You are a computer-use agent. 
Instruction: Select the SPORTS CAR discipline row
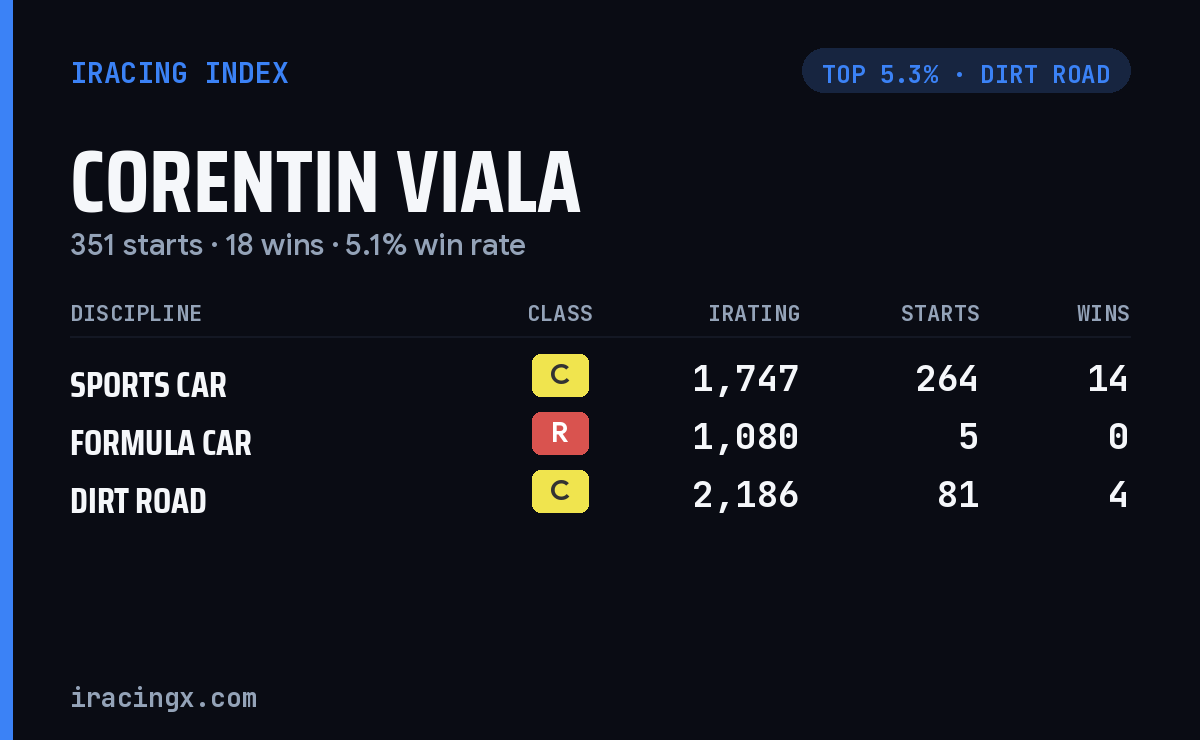click(600, 380)
